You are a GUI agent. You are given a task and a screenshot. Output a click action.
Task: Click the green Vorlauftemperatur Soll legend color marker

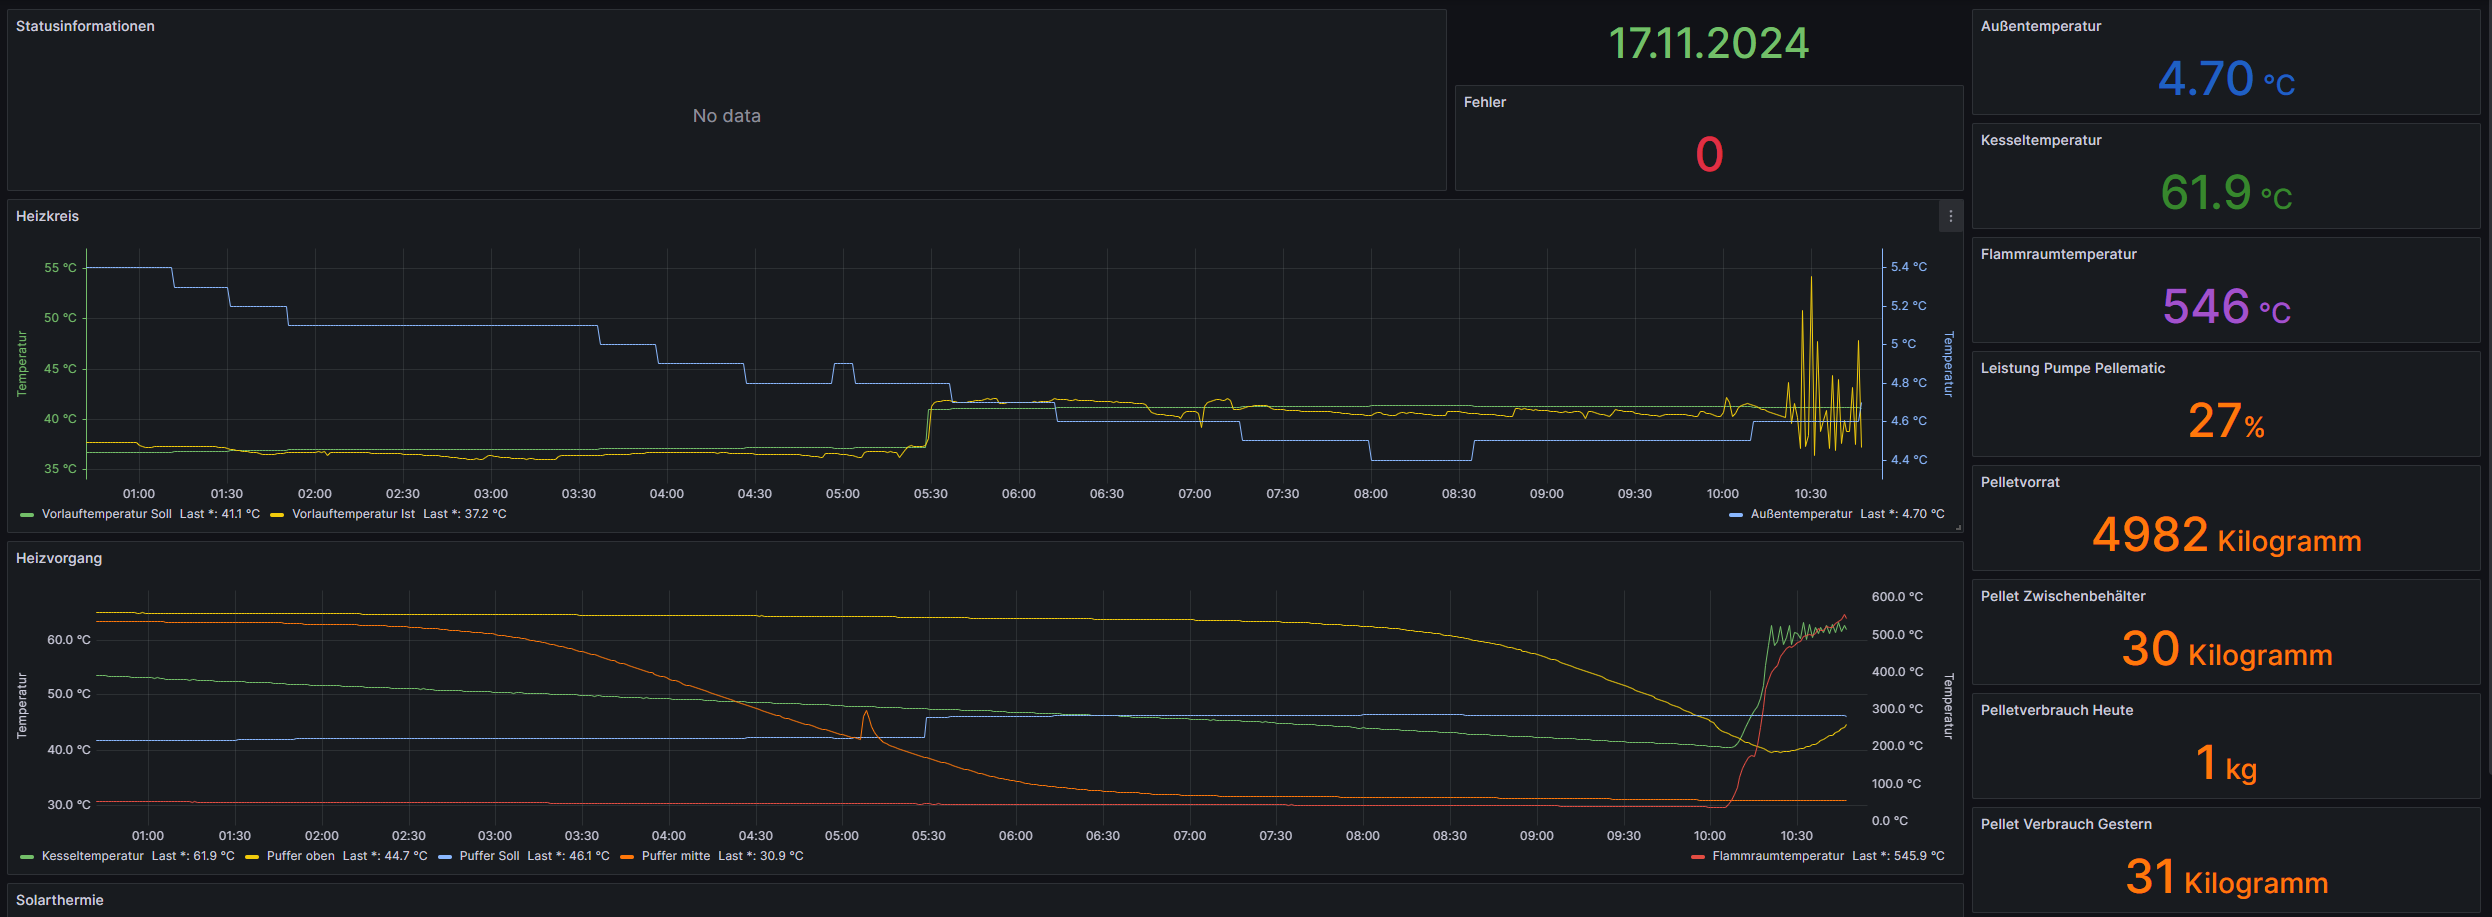tap(27, 515)
